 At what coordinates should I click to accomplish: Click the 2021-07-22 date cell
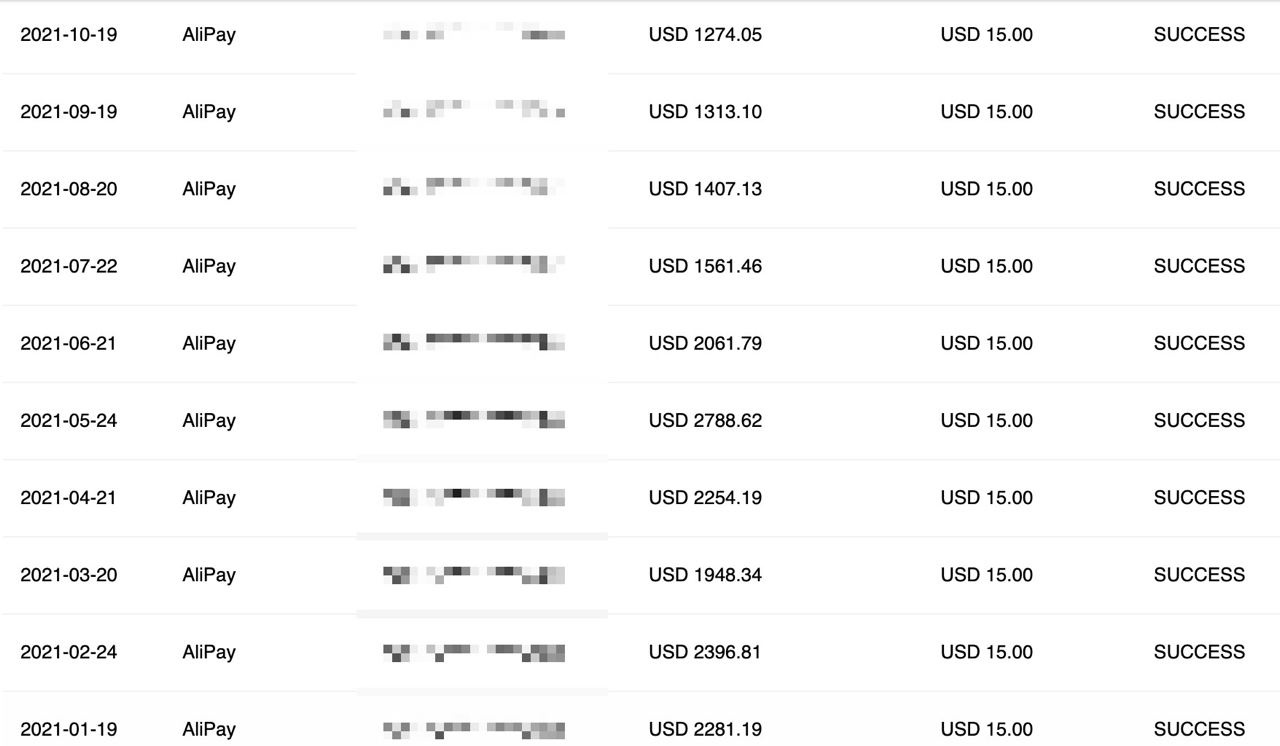point(68,266)
